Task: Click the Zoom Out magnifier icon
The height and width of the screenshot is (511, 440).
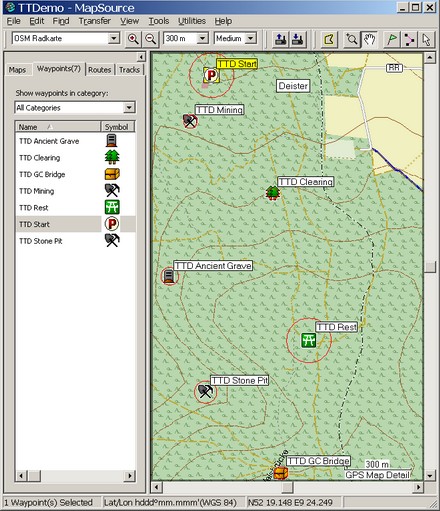Action: pos(151,39)
